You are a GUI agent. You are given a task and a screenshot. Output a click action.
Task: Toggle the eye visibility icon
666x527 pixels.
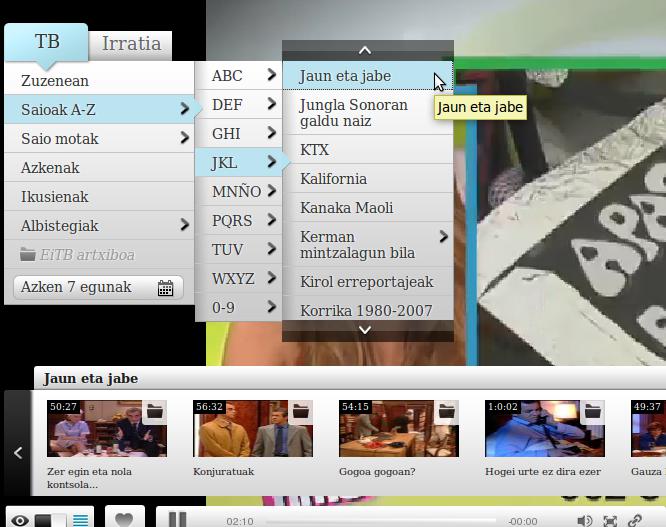[19, 520]
